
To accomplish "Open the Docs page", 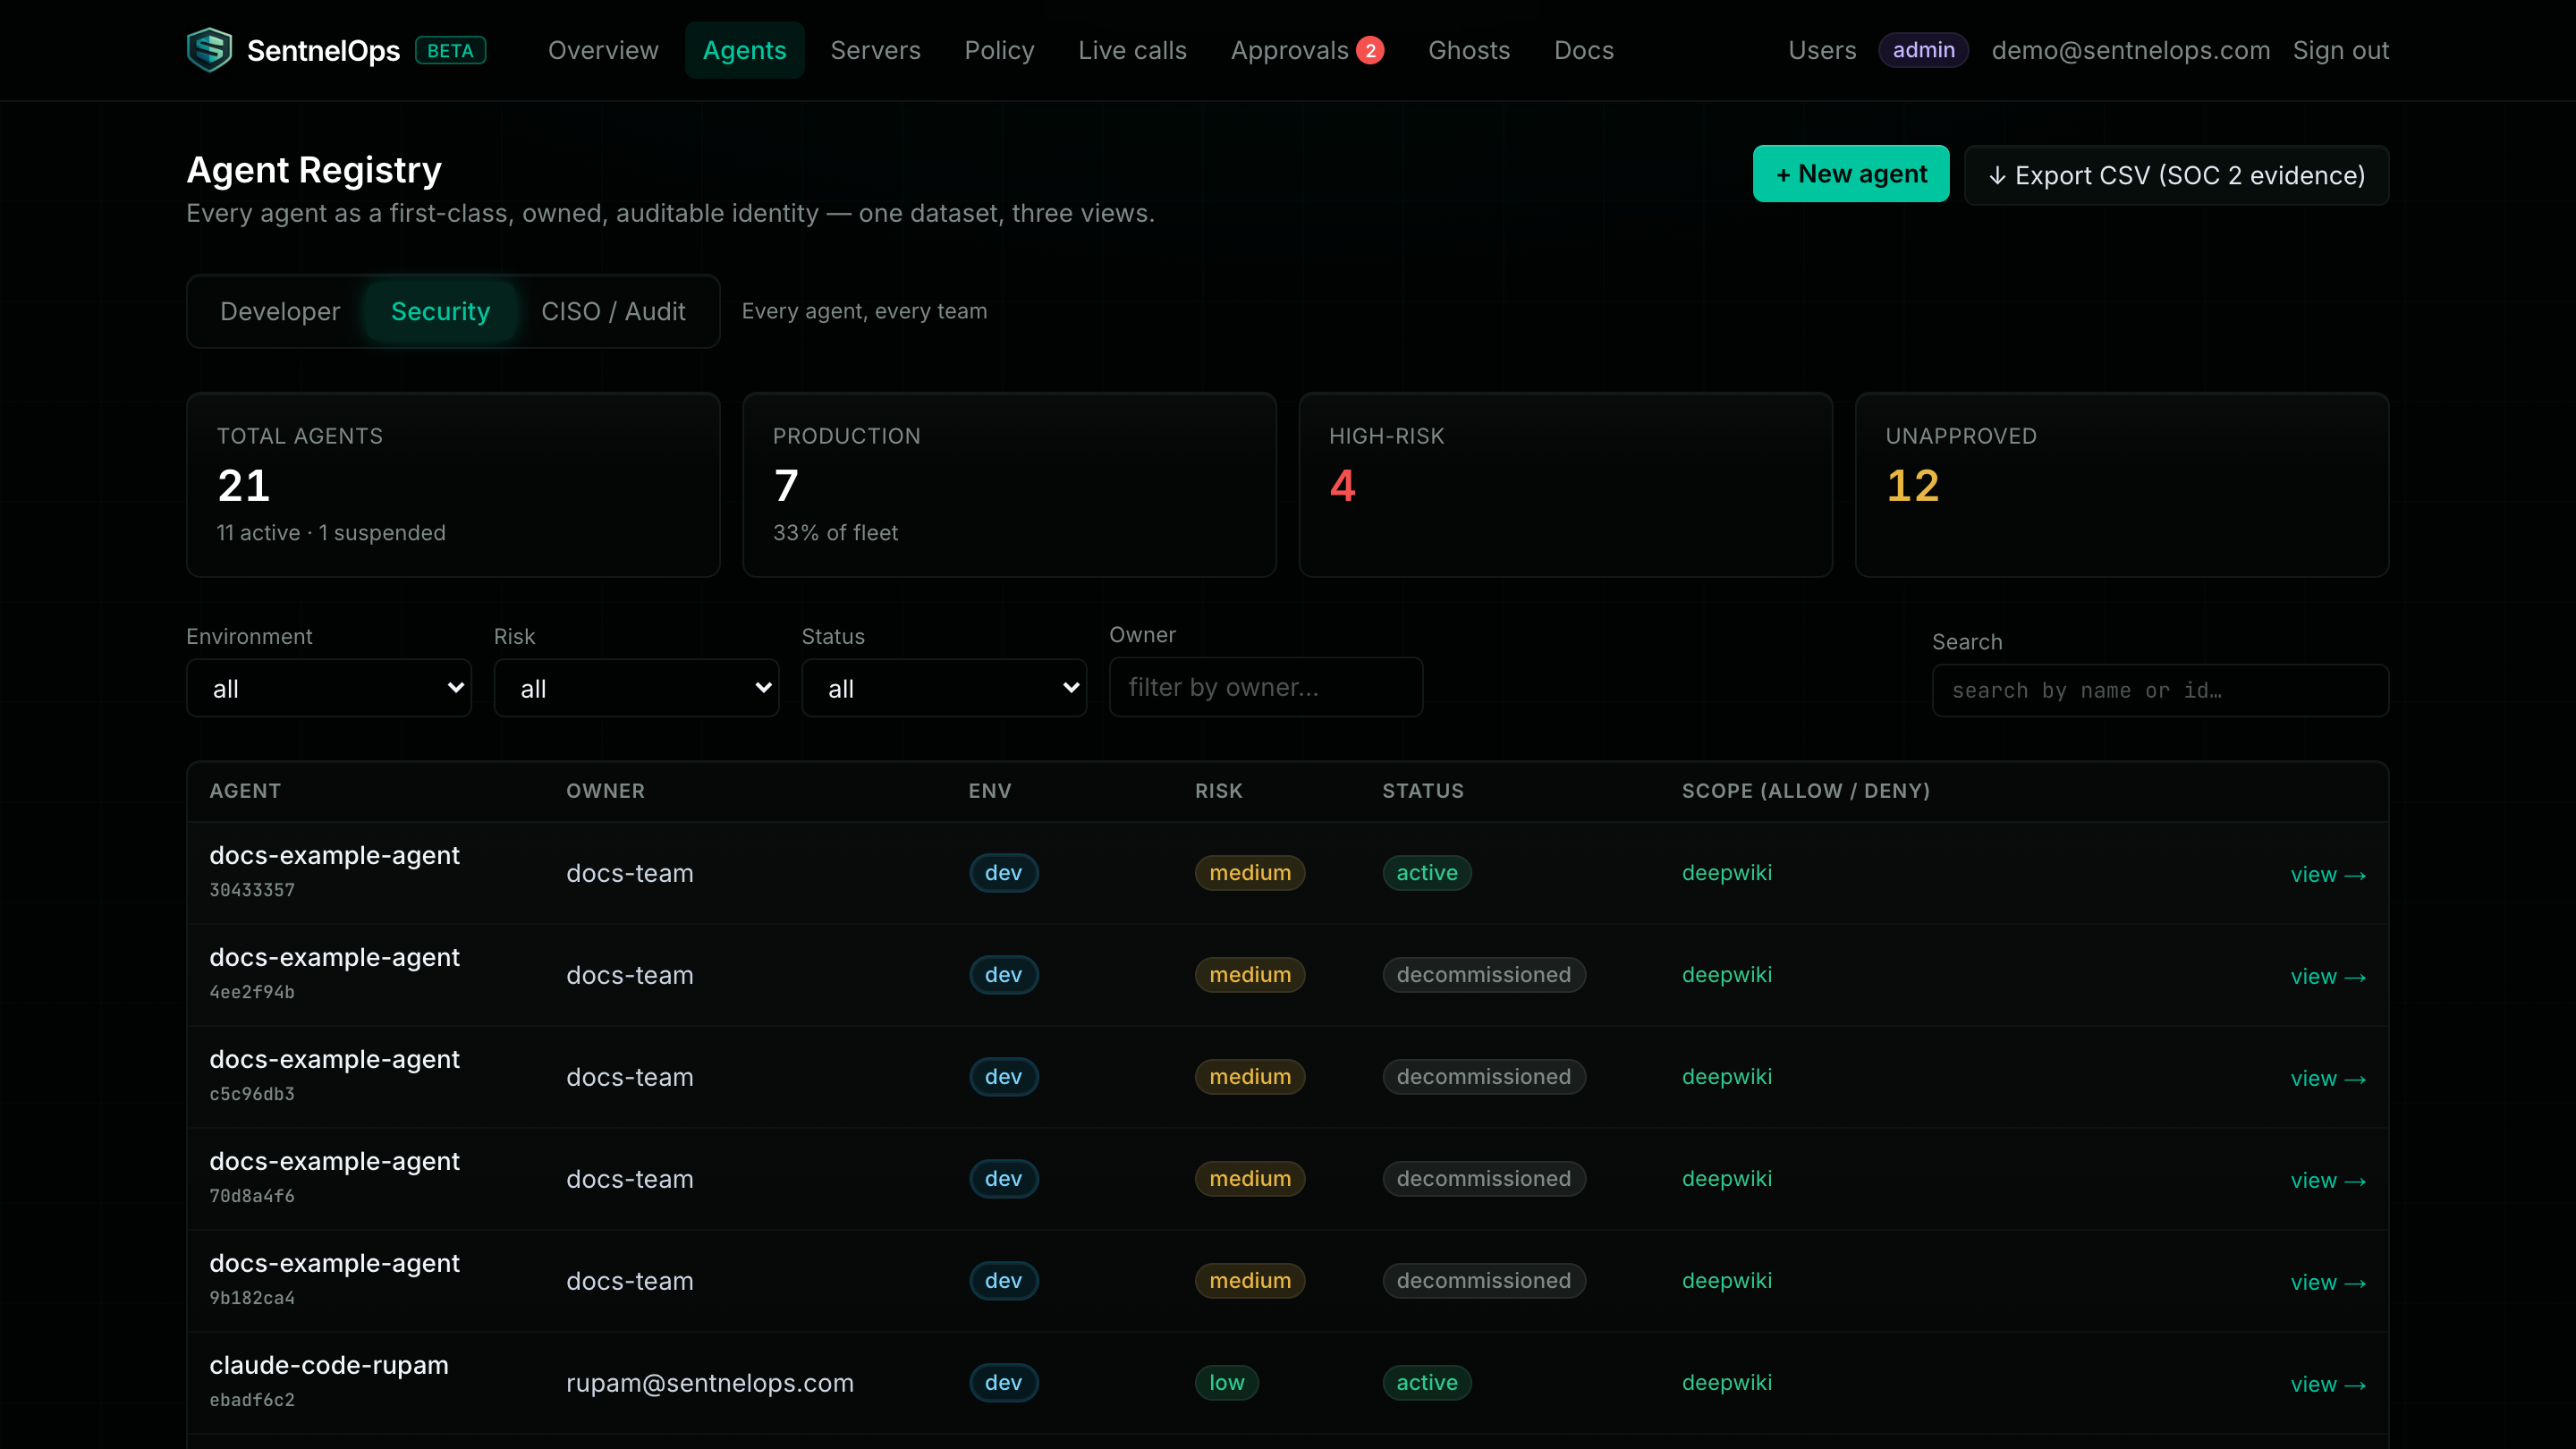I will (1583, 50).
